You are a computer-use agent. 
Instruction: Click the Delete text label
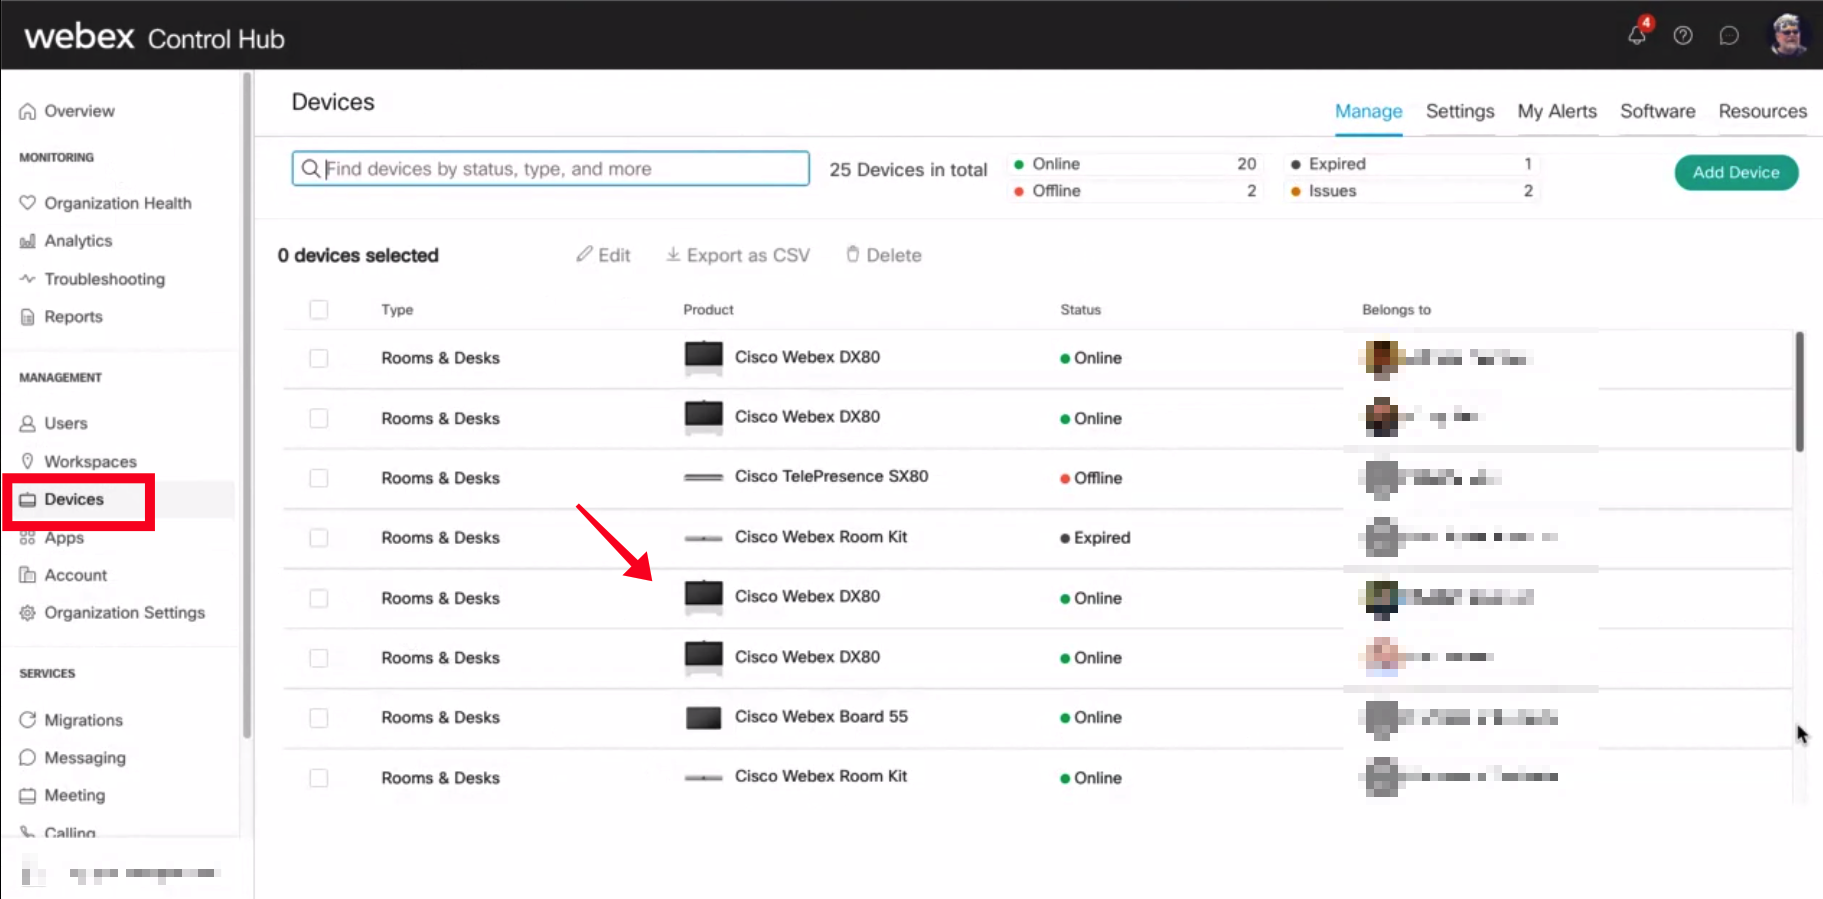[894, 256]
